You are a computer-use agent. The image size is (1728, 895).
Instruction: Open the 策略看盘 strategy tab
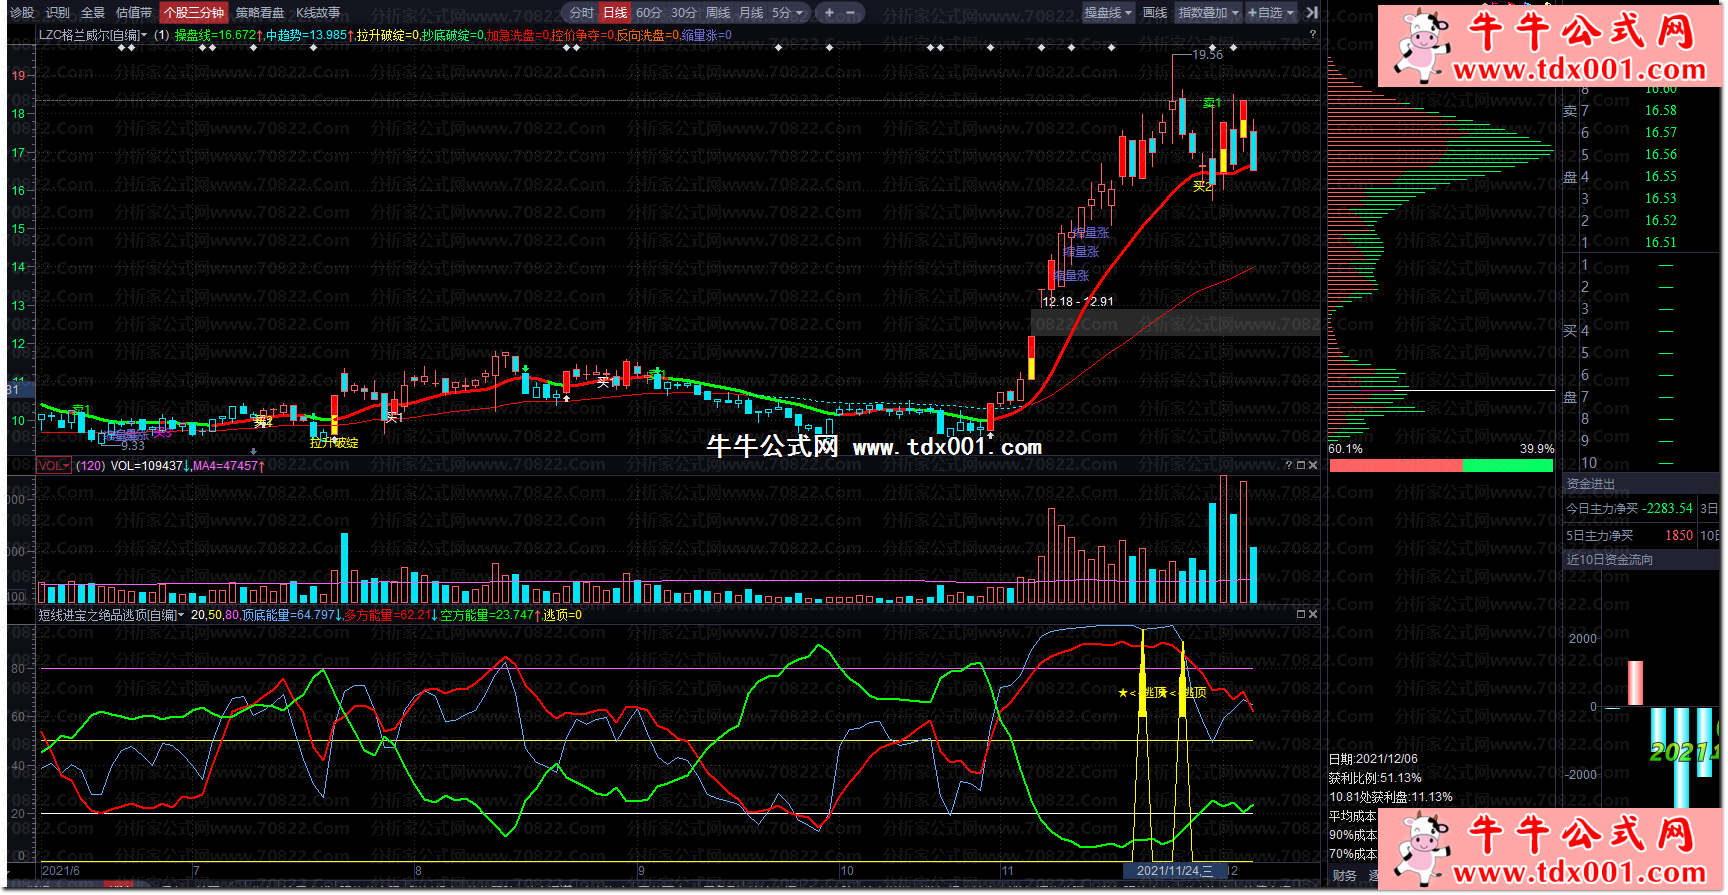coord(260,13)
